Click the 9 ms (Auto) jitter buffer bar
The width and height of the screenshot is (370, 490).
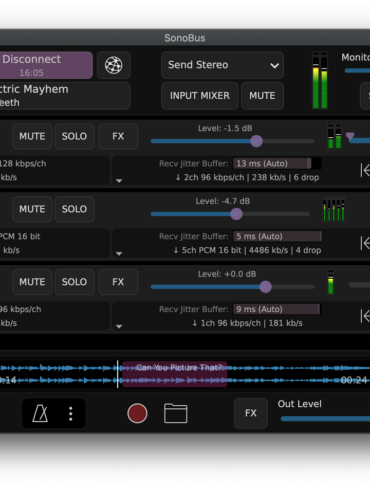pos(276,309)
